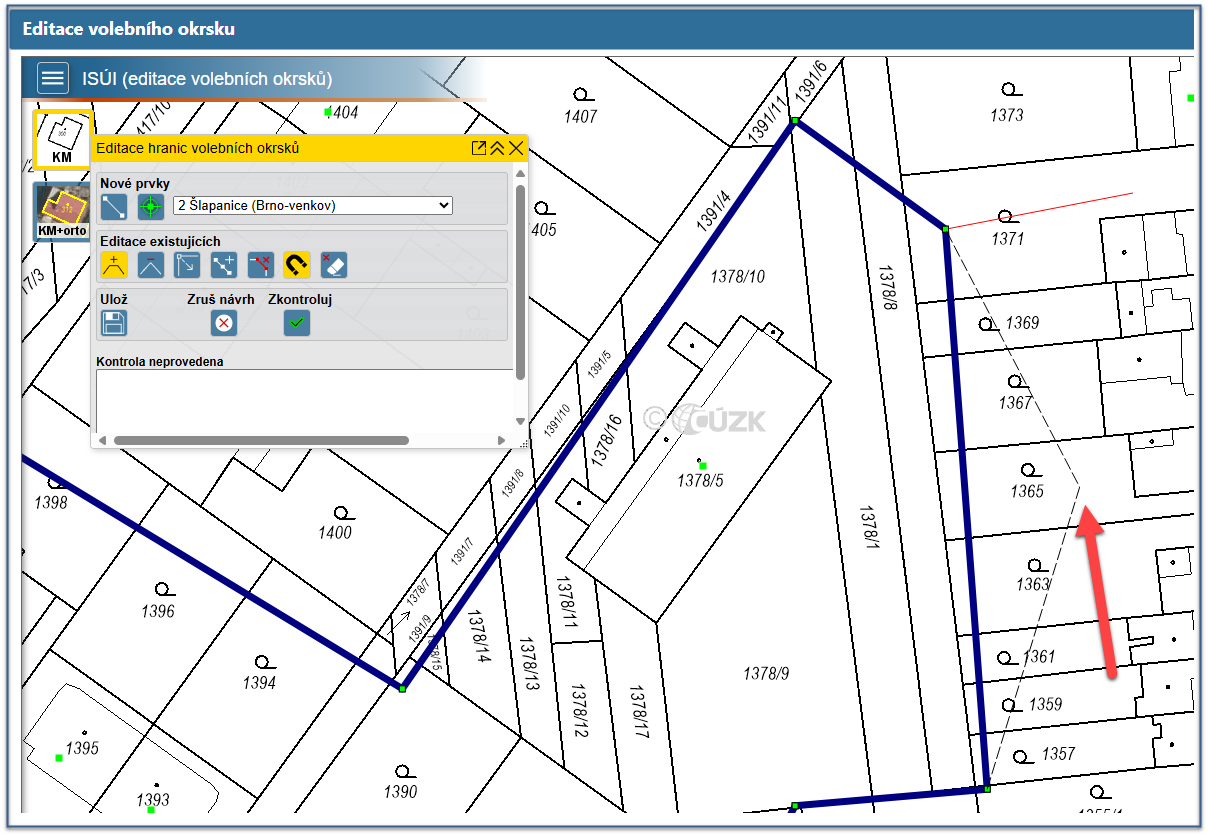The height and width of the screenshot is (836, 1208).
Task: Activate the green crosshair point tool
Action: (150, 207)
